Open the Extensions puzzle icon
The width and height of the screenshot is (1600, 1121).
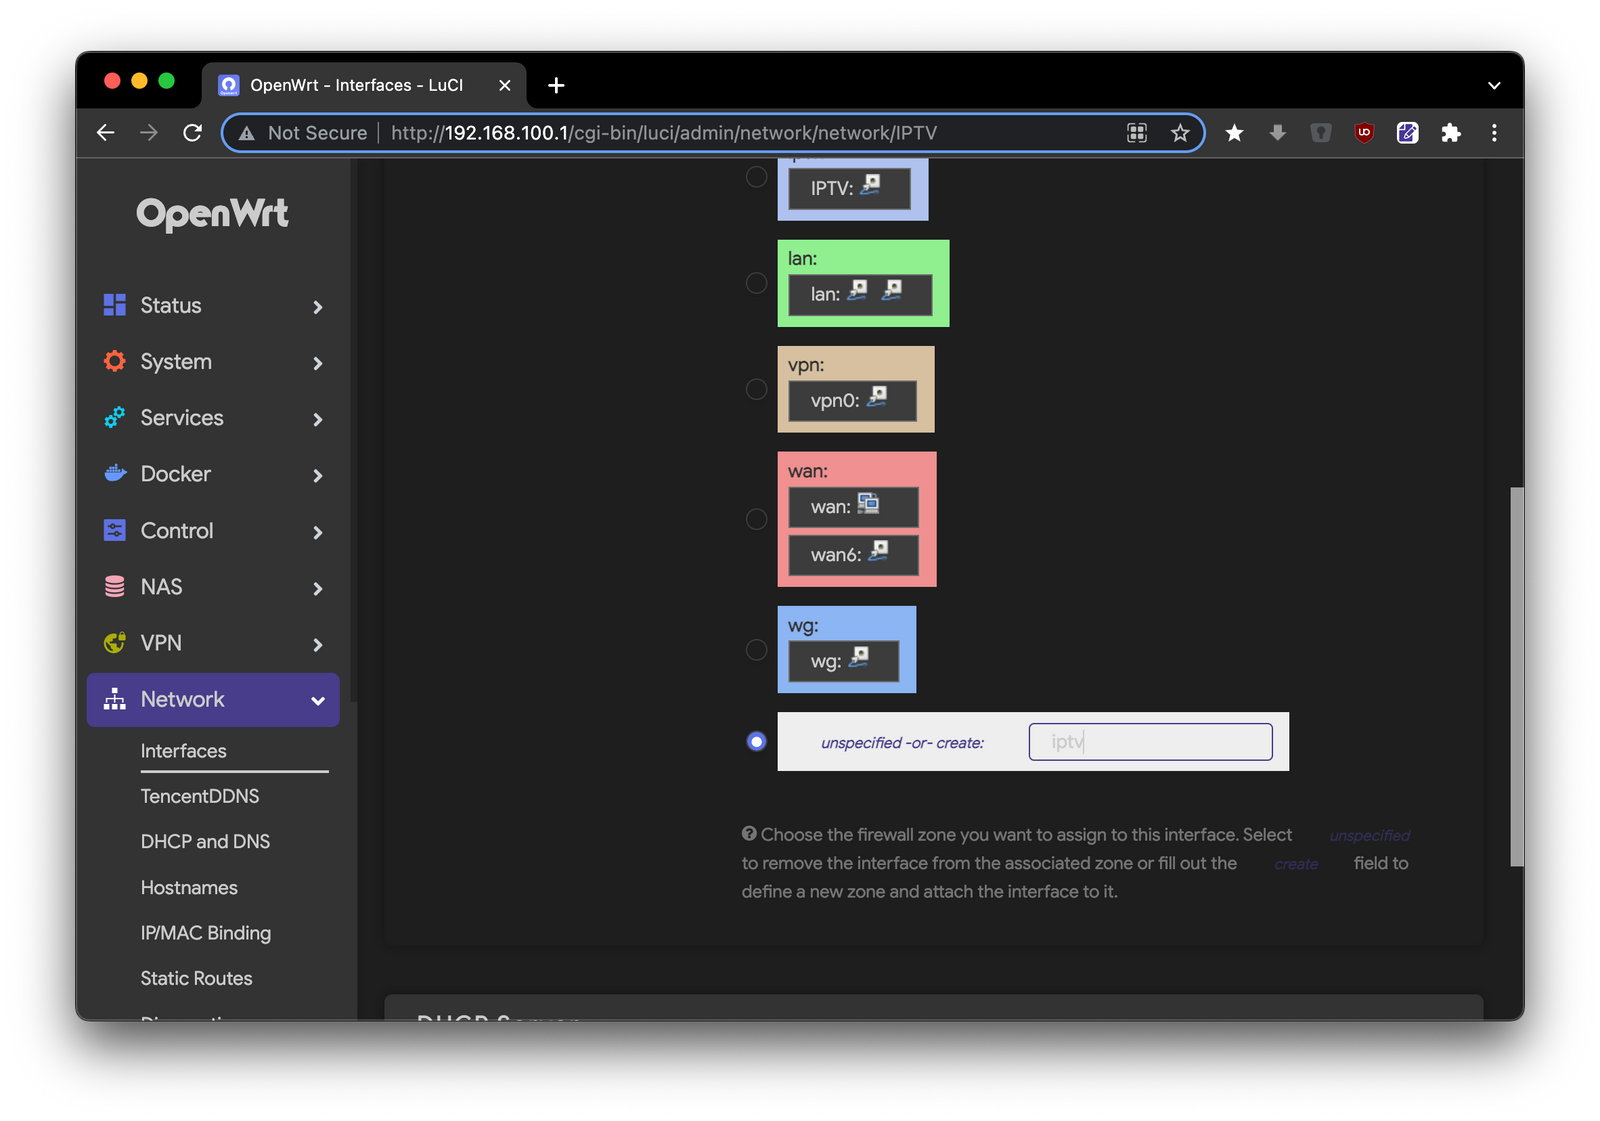[x=1451, y=133]
